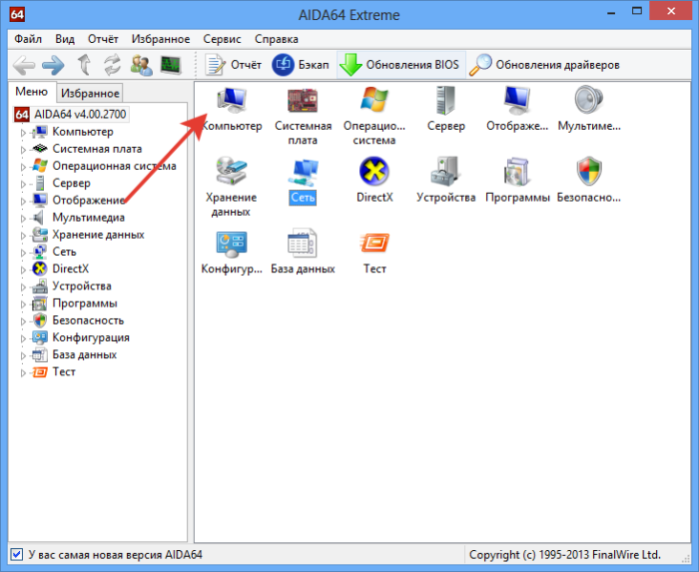Click the Back arrow toolbar icon
This screenshot has height=572, width=699.
point(24,66)
